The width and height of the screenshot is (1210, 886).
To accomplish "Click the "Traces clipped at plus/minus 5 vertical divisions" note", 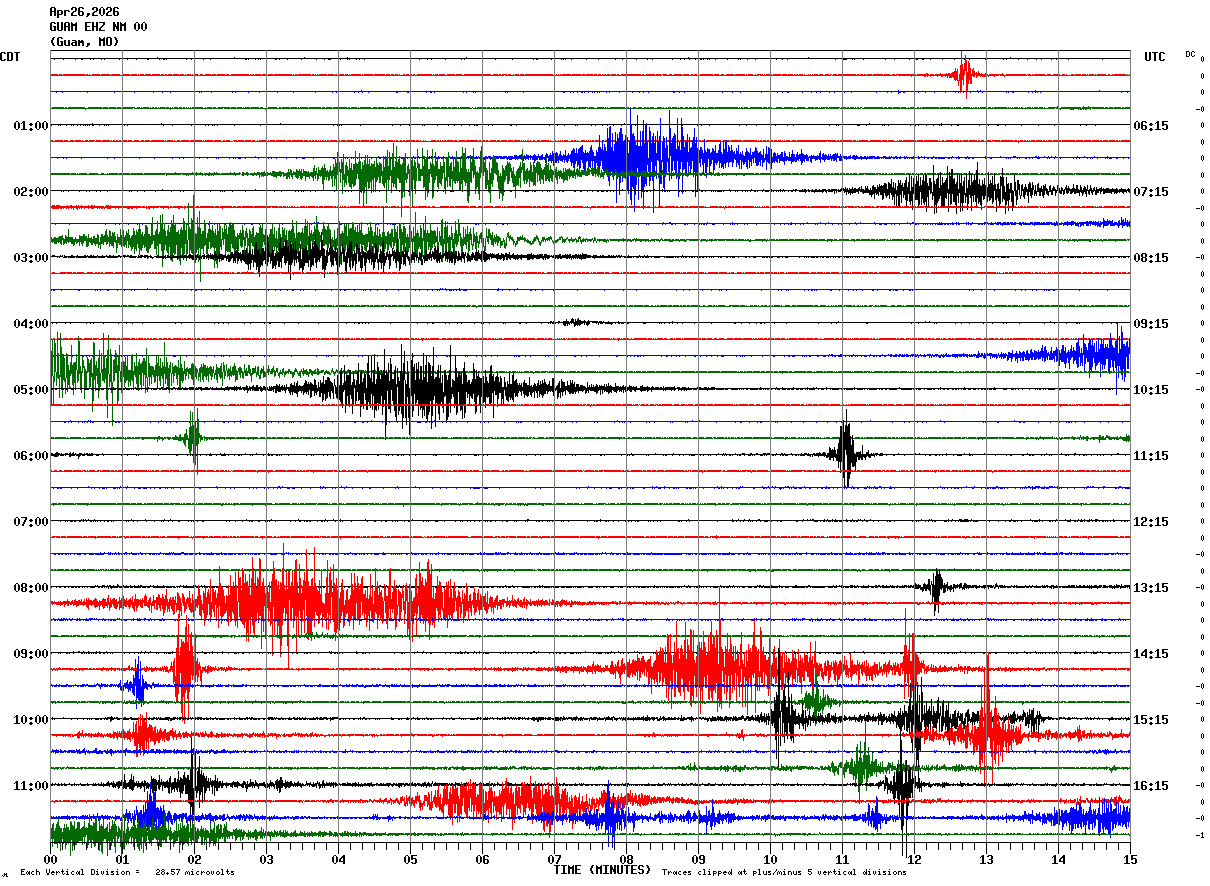I will [x=784, y=873].
